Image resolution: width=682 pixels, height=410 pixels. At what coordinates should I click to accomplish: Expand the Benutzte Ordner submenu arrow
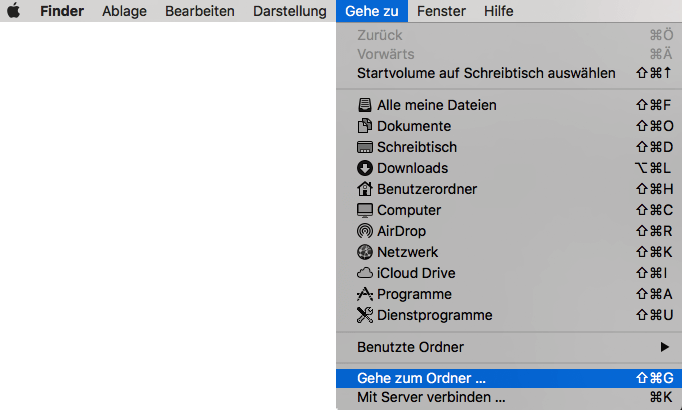point(664,347)
